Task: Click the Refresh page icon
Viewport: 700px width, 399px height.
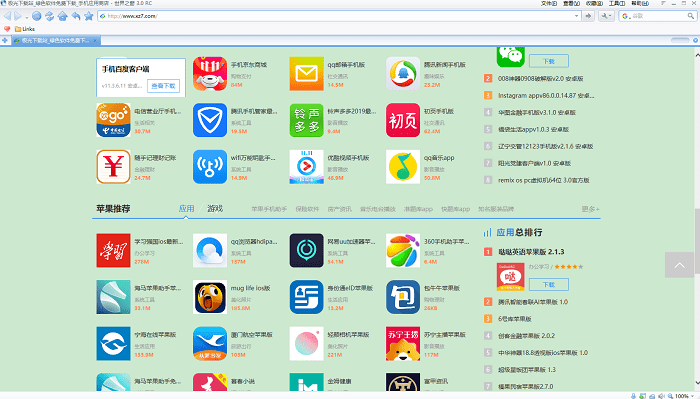Action: pyautogui.click(x=50, y=16)
